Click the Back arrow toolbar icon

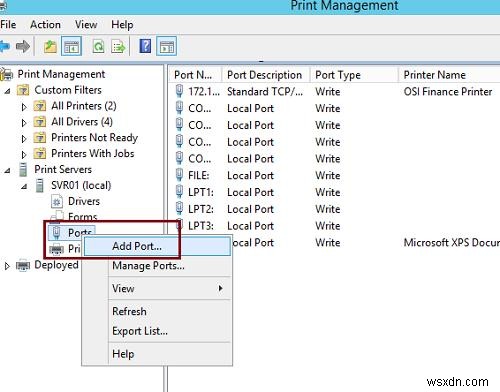(x=4, y=46)
